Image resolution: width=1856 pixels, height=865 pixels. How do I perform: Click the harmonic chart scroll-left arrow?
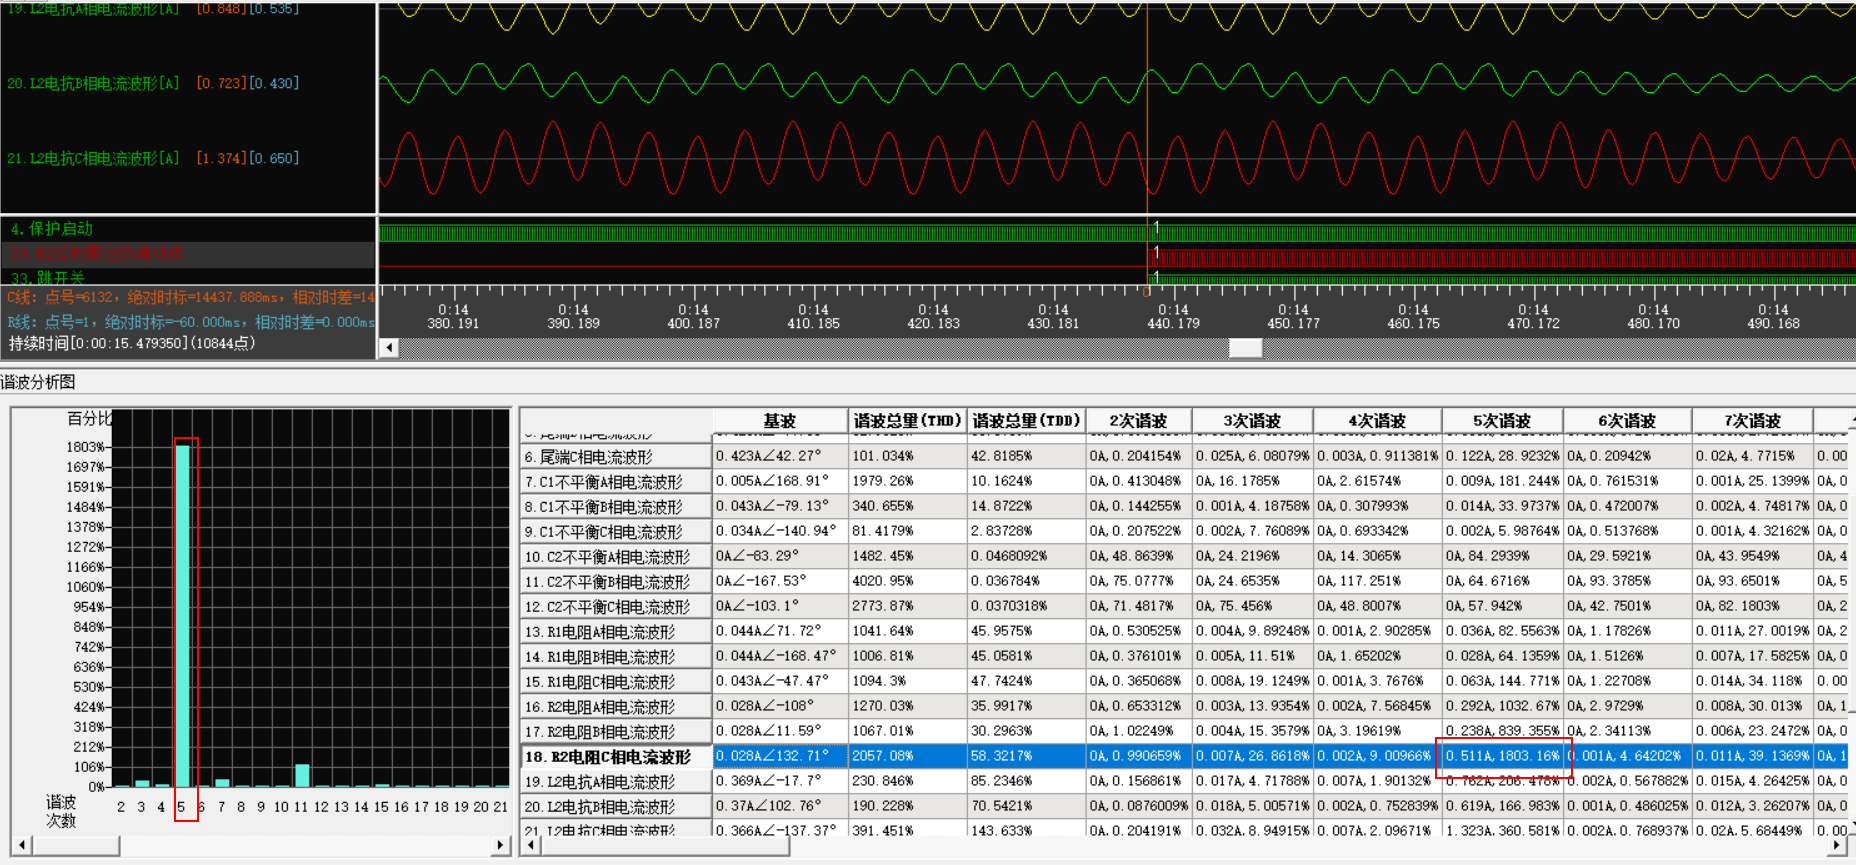(x=21, y=845)
